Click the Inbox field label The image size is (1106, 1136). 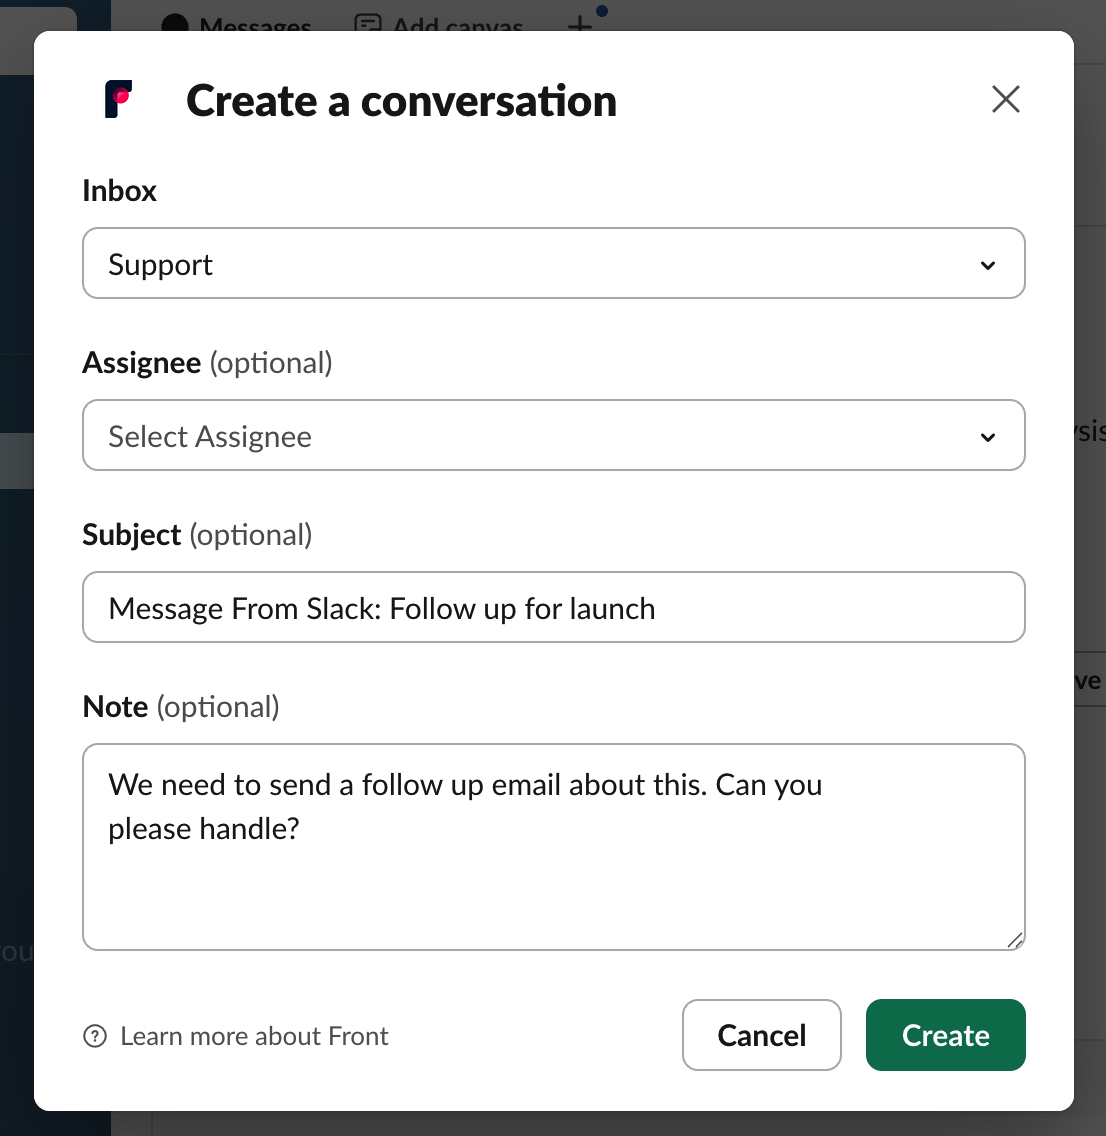pos(119,191)
